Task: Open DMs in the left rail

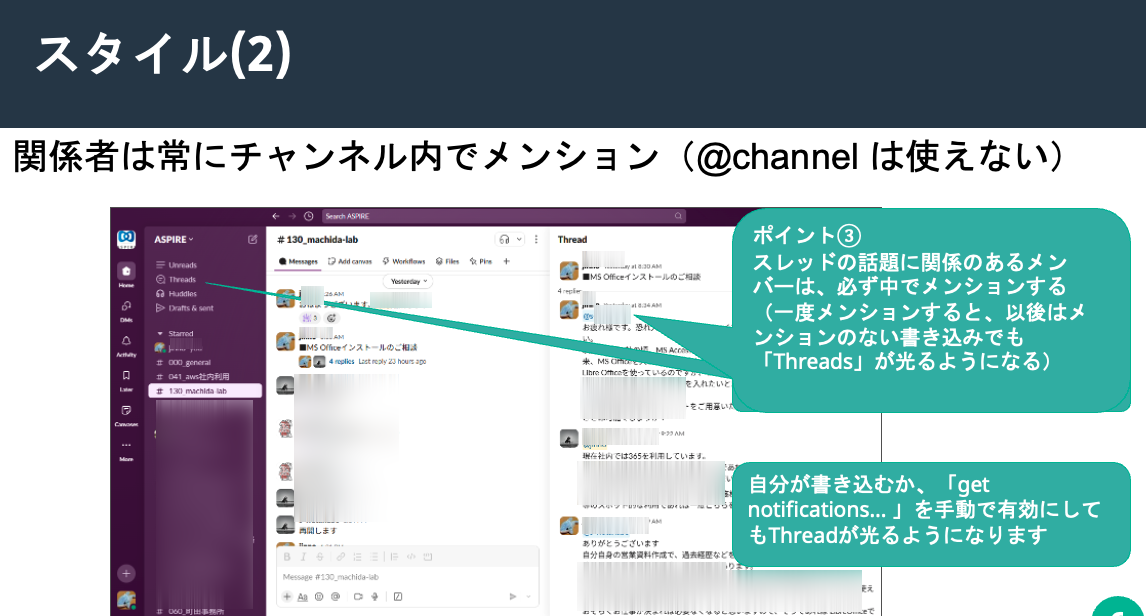Action: 126,310
